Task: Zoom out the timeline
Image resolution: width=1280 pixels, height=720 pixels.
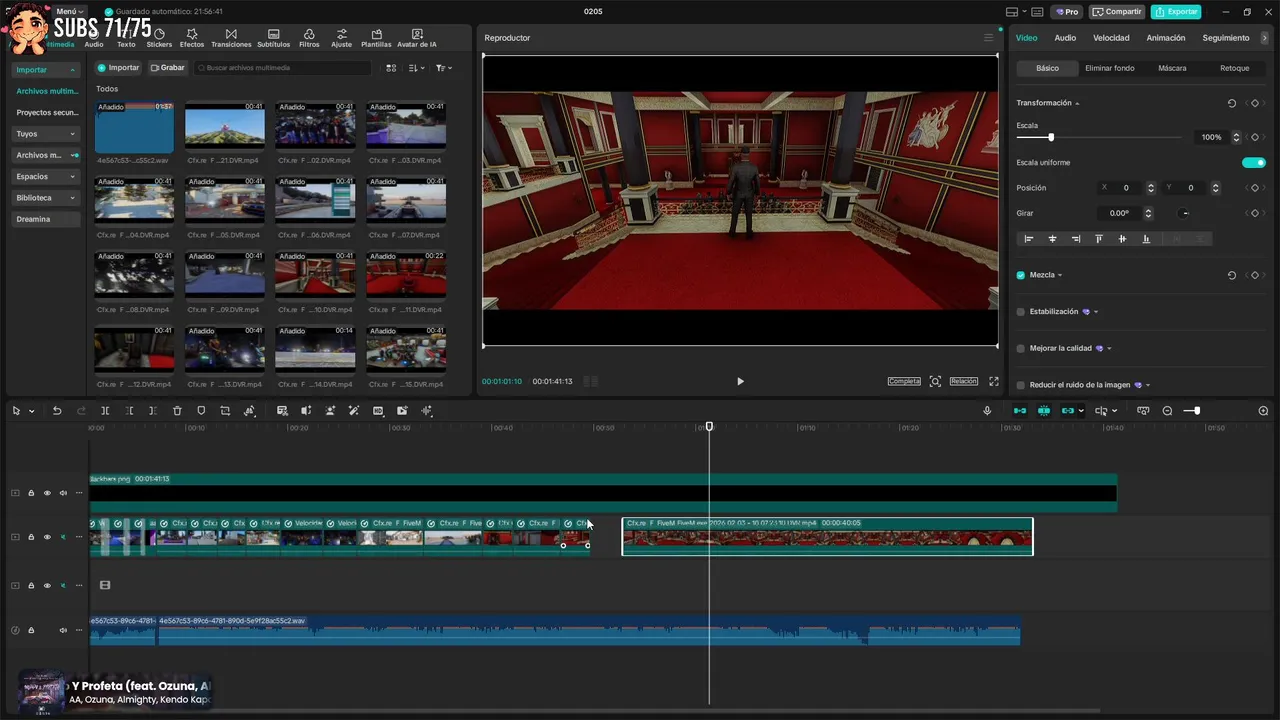Action: [x=1167, y=411]
